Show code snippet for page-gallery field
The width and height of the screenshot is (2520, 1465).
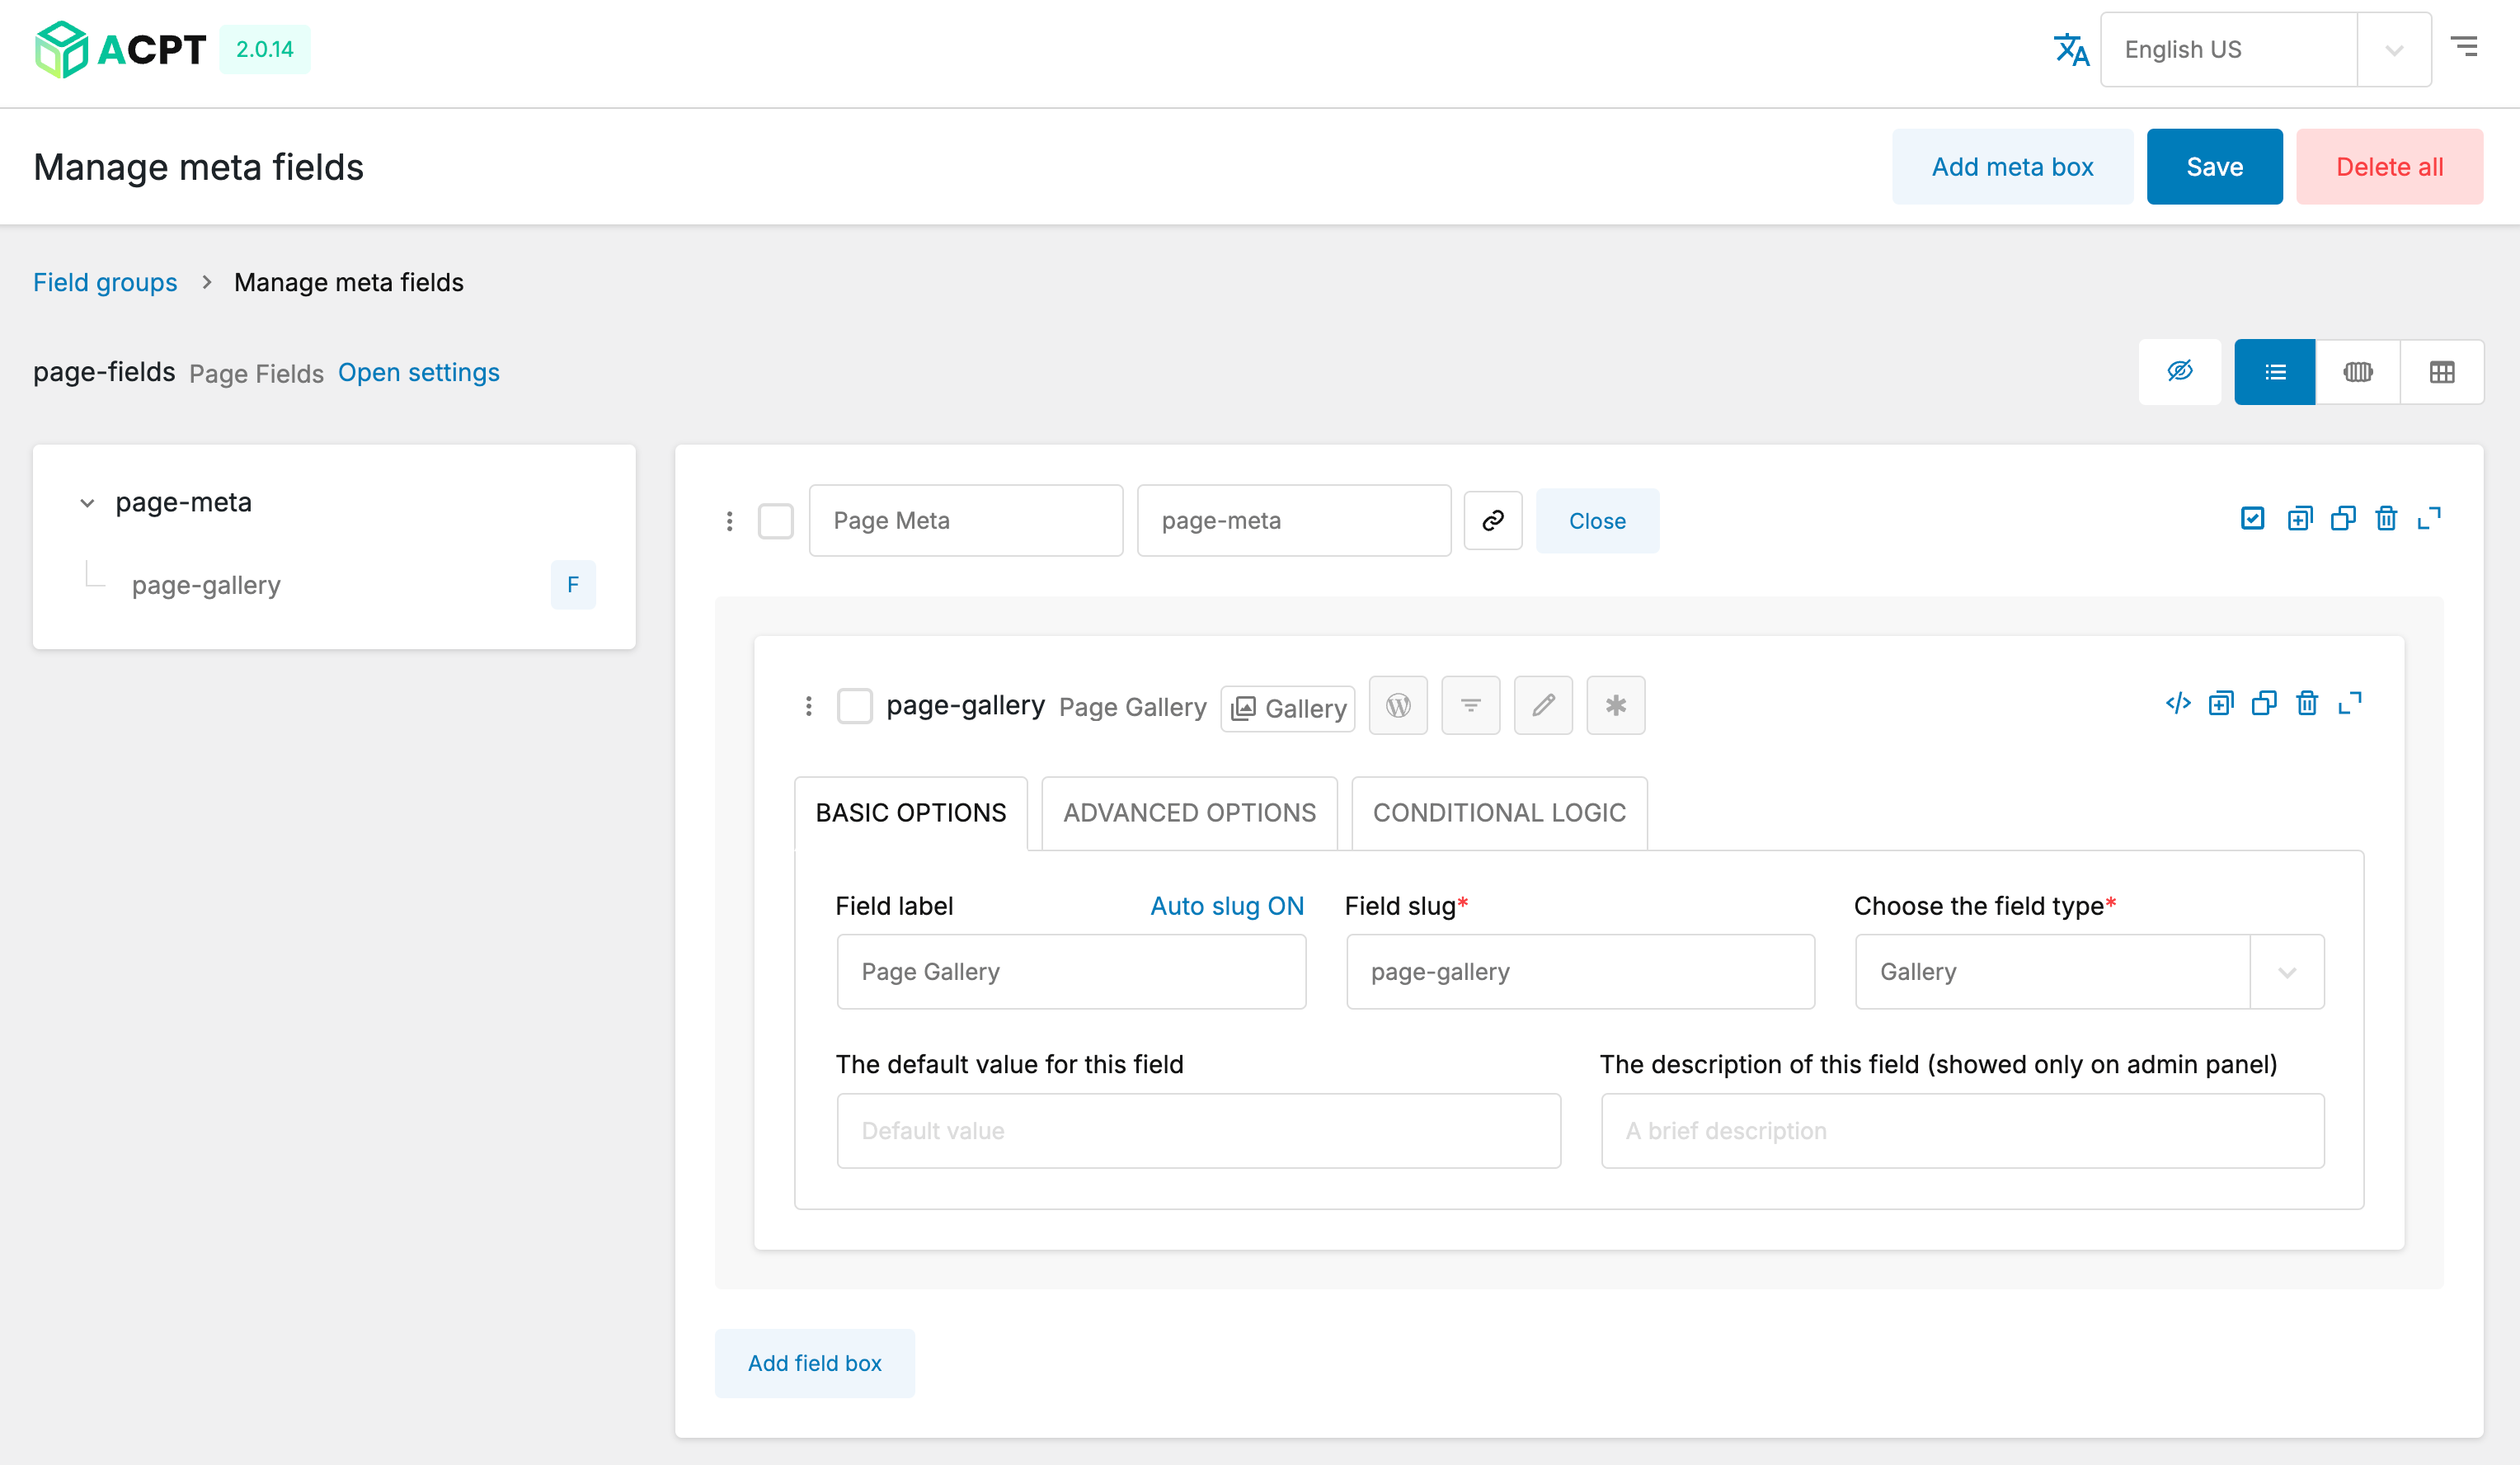coord(2178,703)
